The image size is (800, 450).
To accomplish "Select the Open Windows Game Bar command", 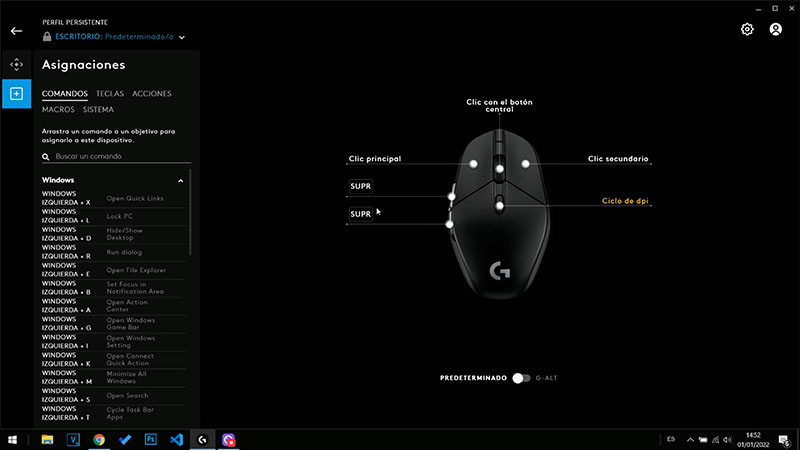I will 114,323.
